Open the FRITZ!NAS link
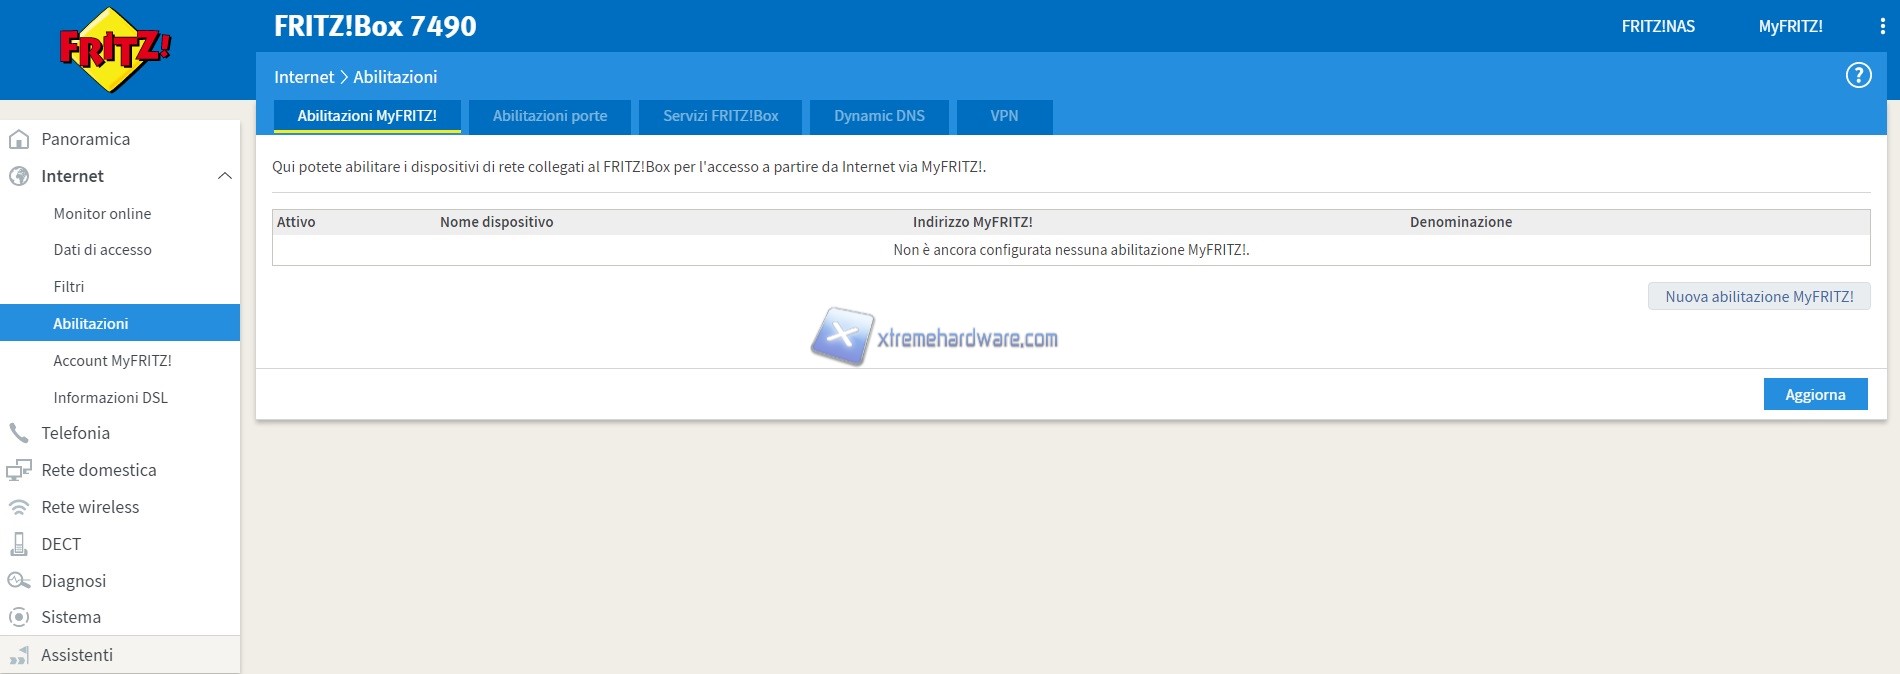This screenshot has width=1900, height=674. point(1657,27)
